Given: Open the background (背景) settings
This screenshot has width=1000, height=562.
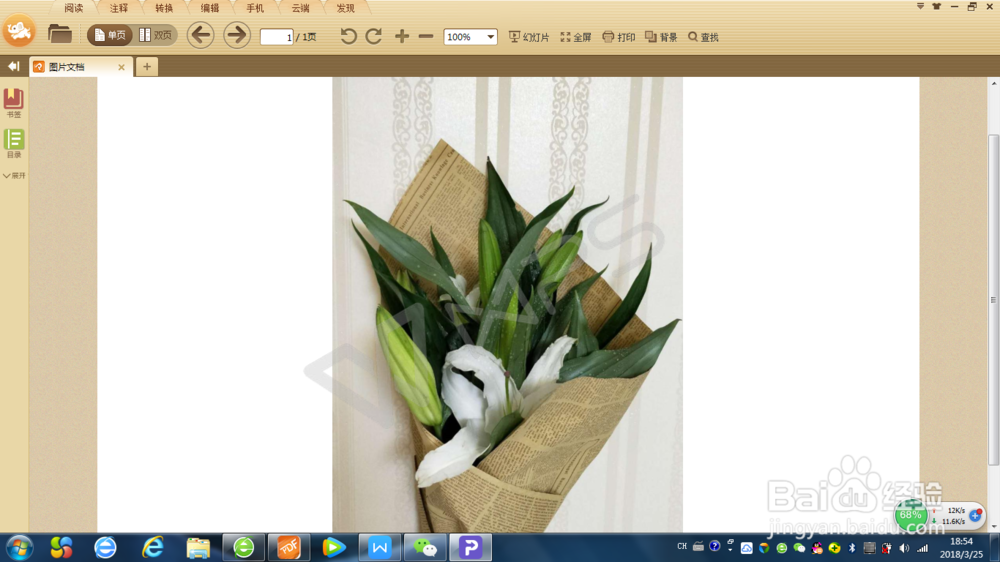Looking at the screenshot, I should [x=661, y=37].
